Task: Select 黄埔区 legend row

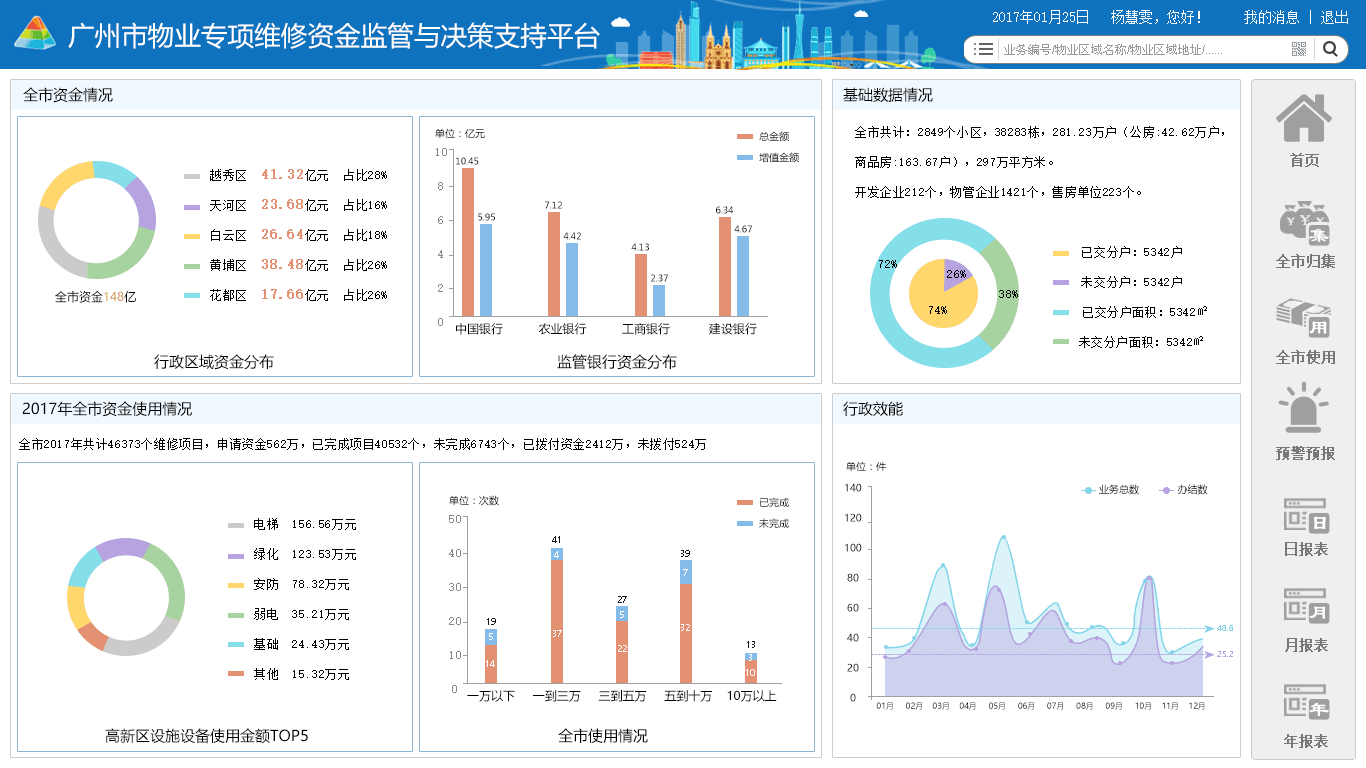Action: pos(286,265)
